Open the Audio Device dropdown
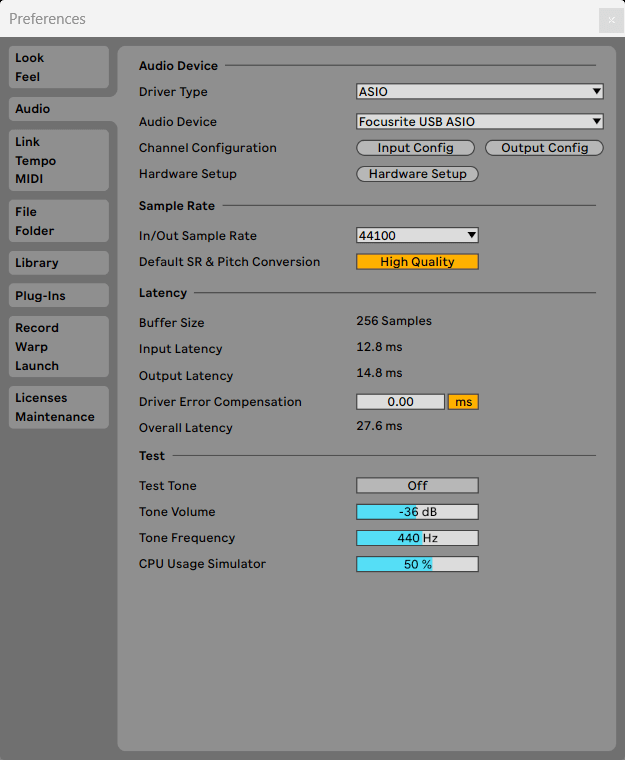The image size is (625, 760). (x=480, y=122)
